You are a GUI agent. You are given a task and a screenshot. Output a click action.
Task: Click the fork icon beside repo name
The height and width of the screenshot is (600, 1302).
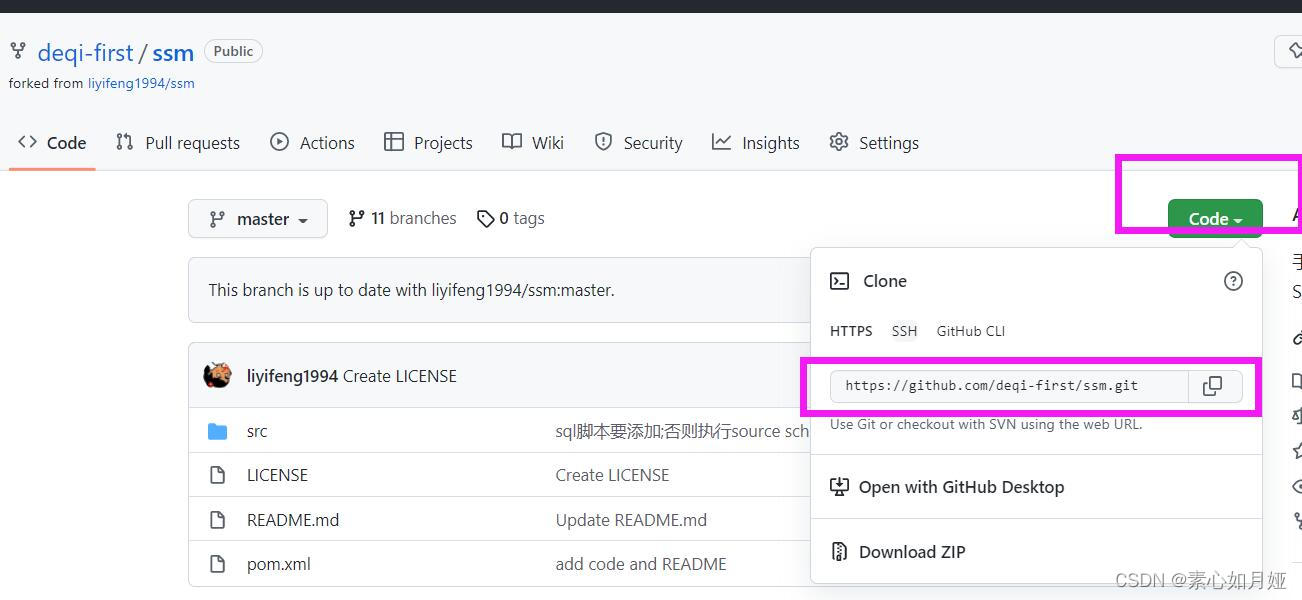(x=18, y=50)
